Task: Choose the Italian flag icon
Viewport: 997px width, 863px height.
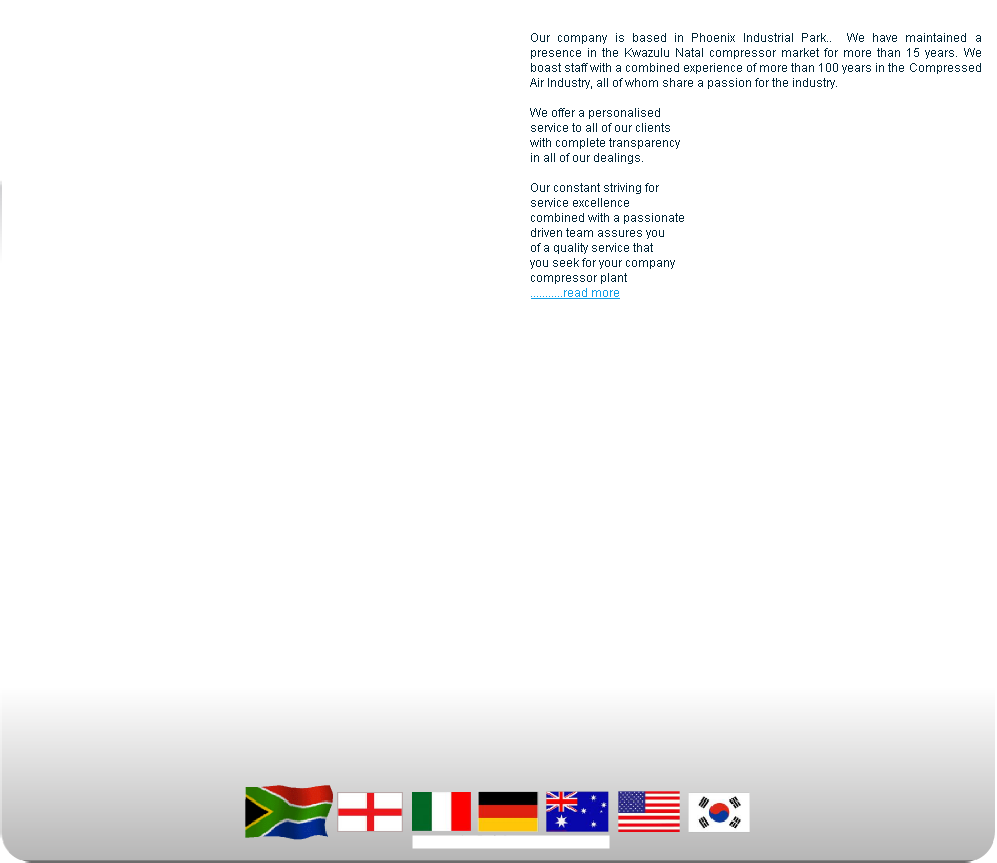Action: tap(441, 811)
